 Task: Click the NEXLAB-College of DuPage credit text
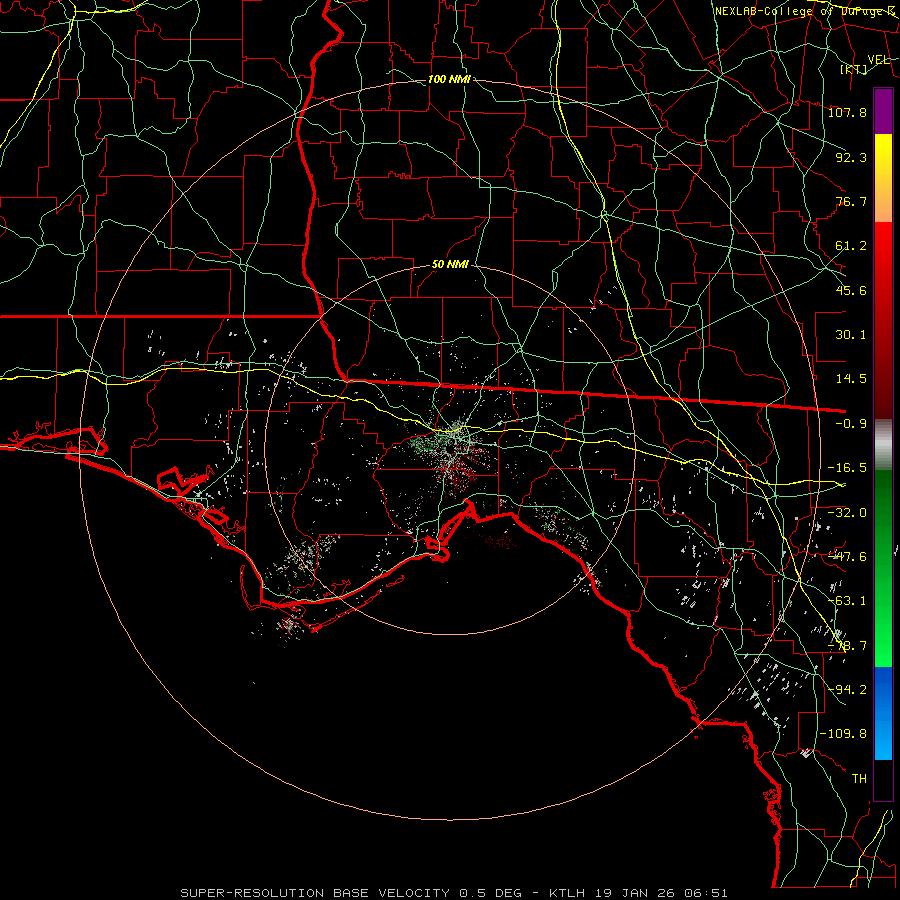(x=805, y=11)
